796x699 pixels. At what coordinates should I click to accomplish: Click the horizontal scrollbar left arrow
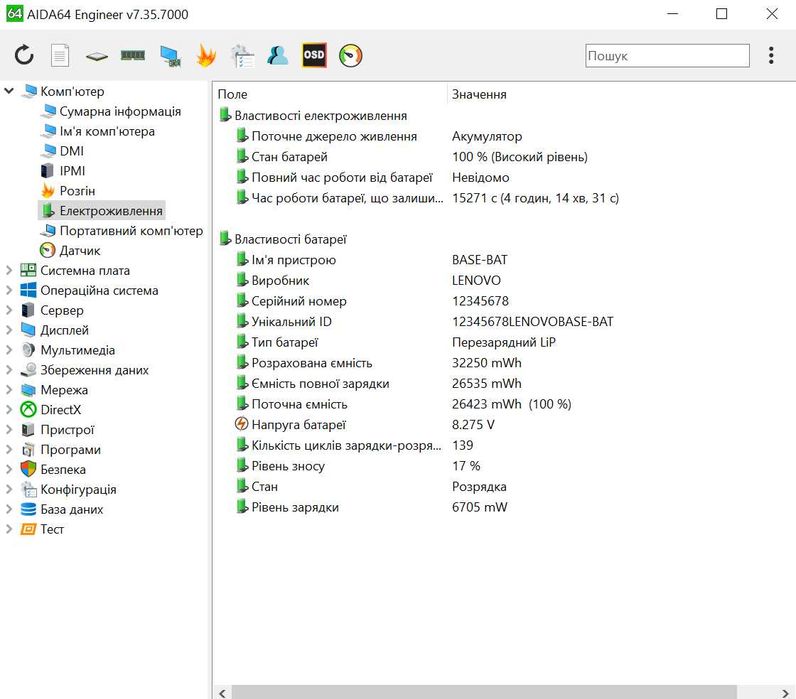[x=222, y=692]
